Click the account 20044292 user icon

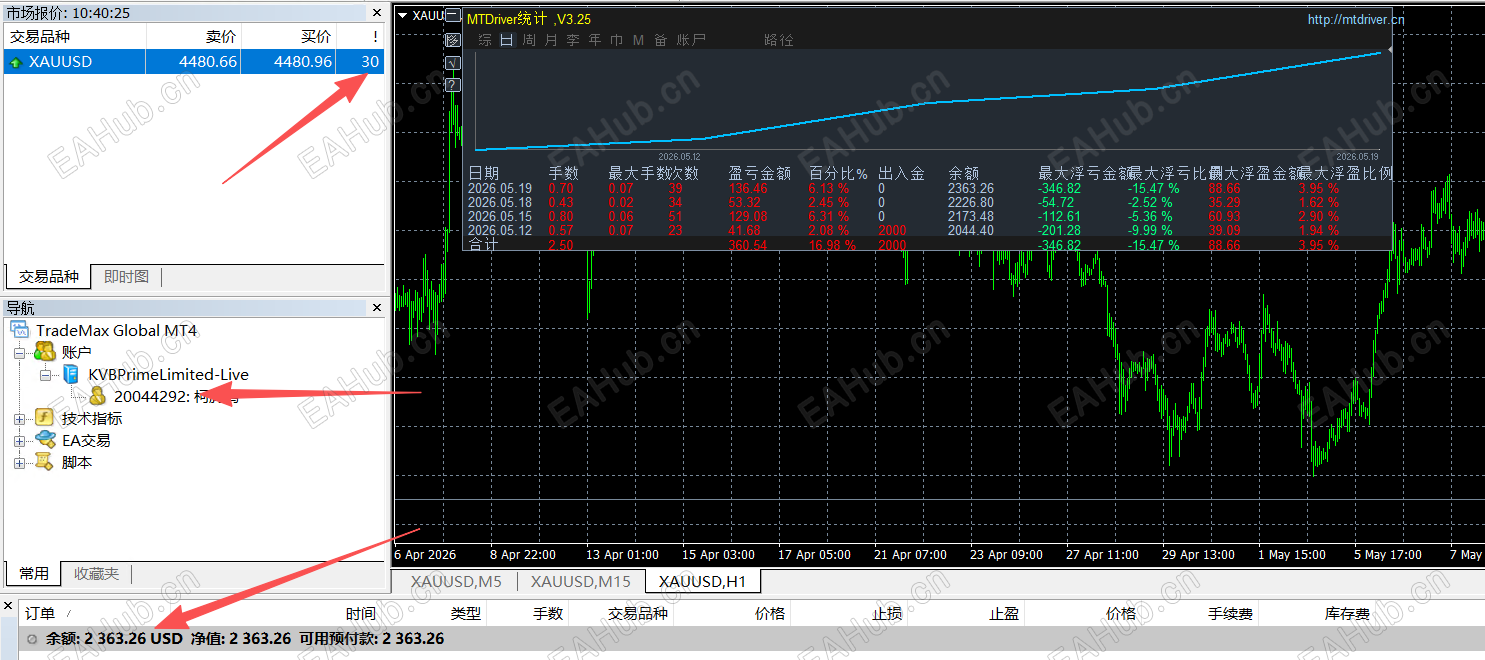coord(97,396)
